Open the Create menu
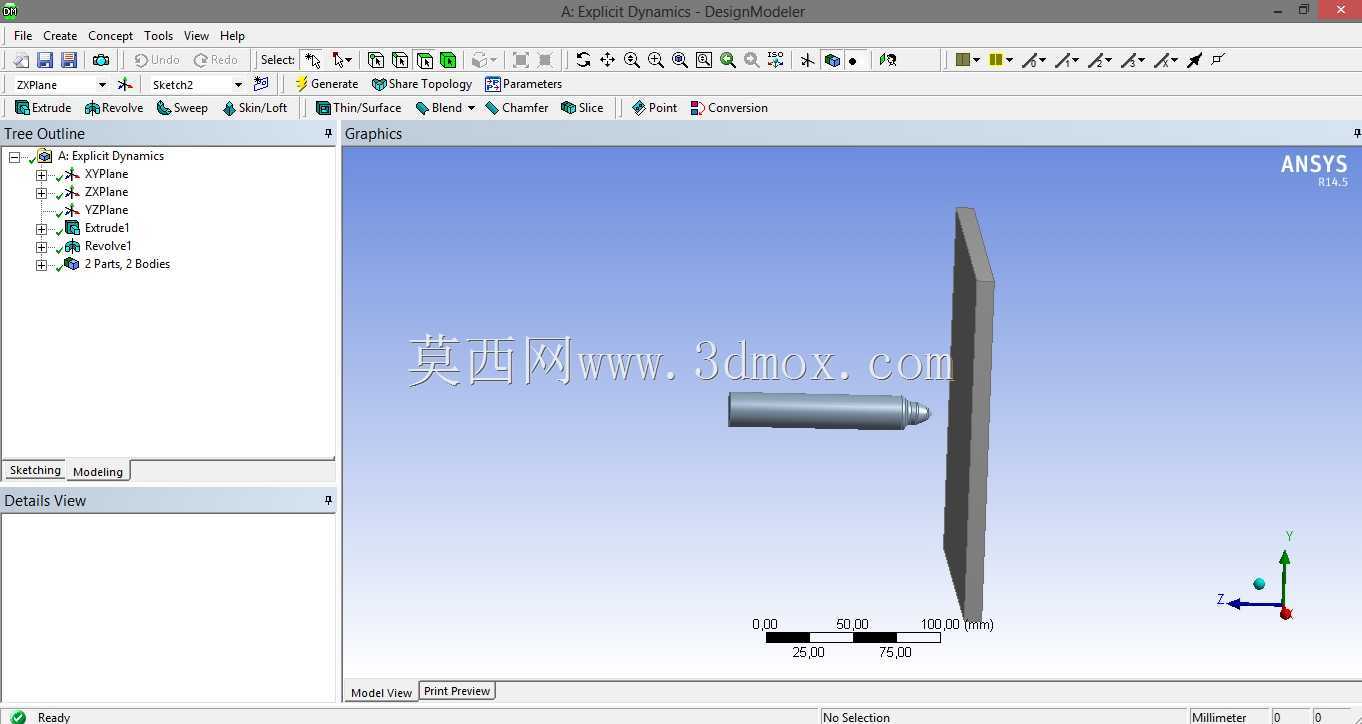The image size is (1362, 724). (60, 36)
